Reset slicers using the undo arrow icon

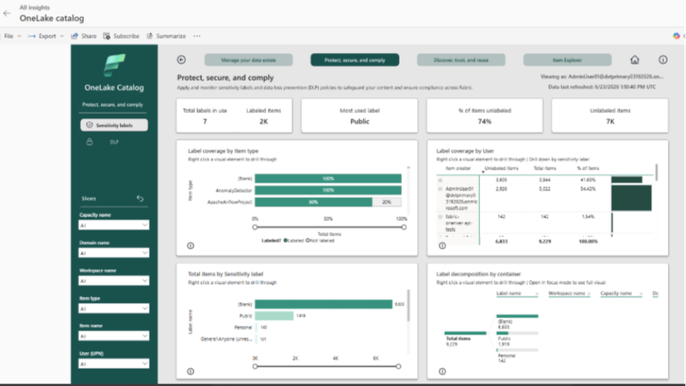(x=140, y=198)
